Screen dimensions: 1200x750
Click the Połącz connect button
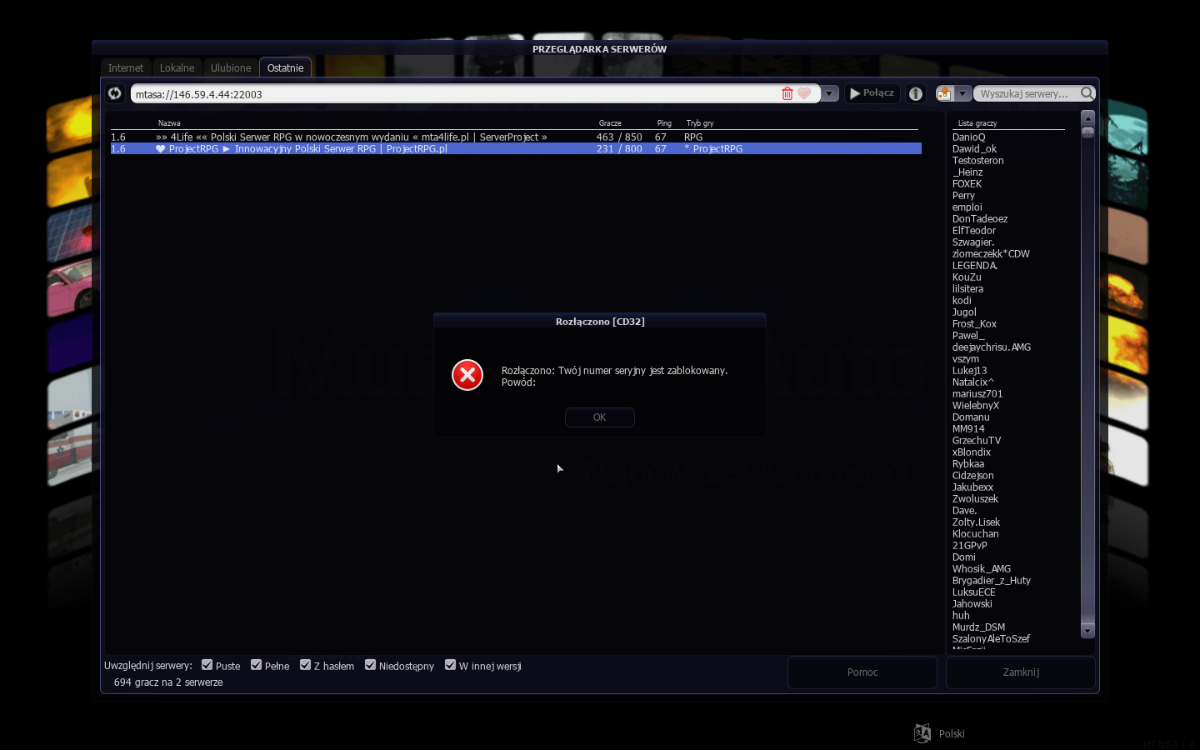[x=872, y=93]
